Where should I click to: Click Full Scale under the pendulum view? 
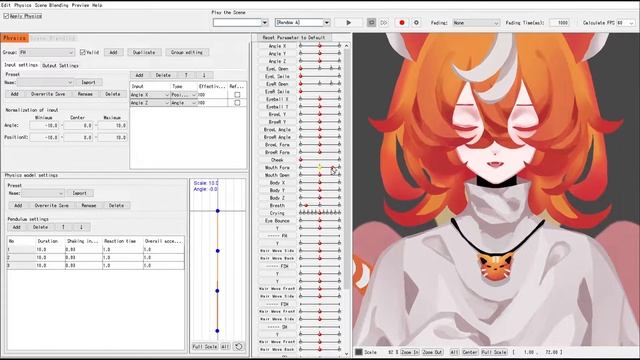click(x=205, y=347)
